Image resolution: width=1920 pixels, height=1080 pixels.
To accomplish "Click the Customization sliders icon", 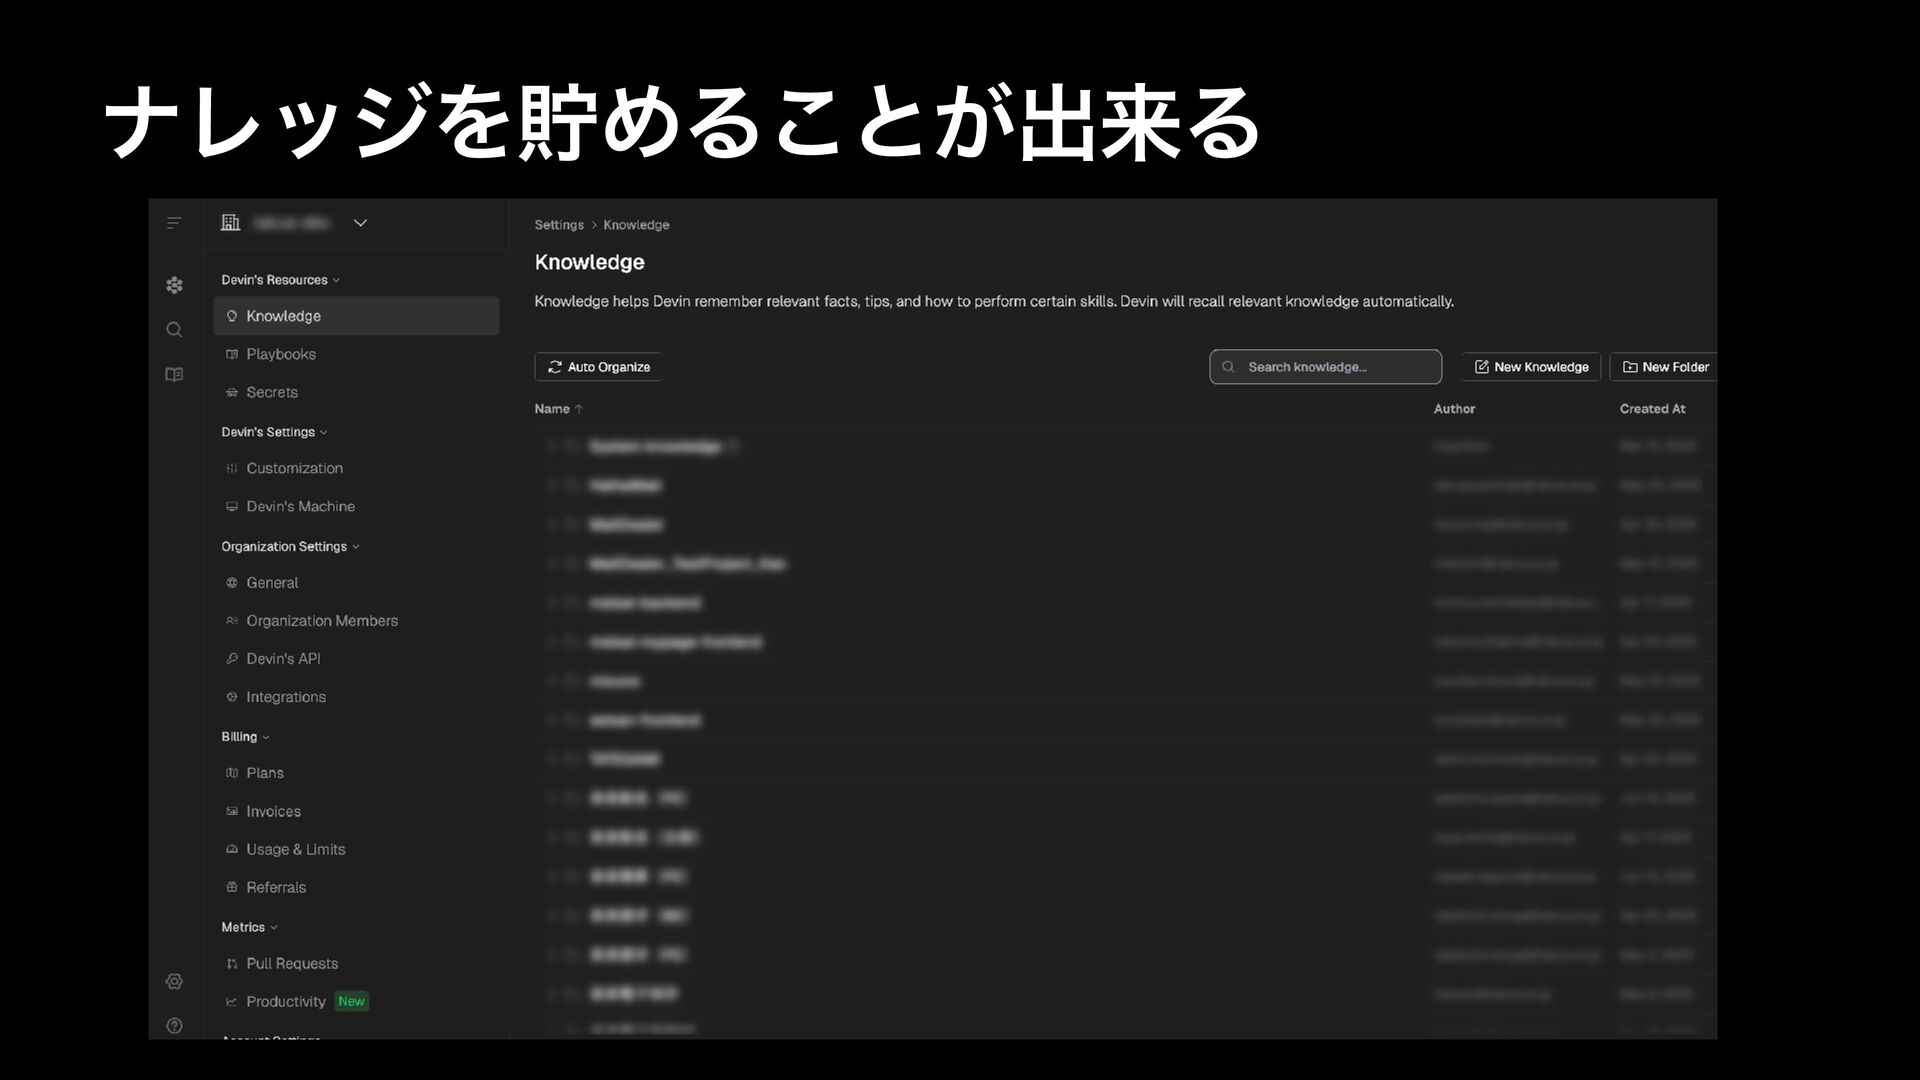I will [x=232, y=468].
